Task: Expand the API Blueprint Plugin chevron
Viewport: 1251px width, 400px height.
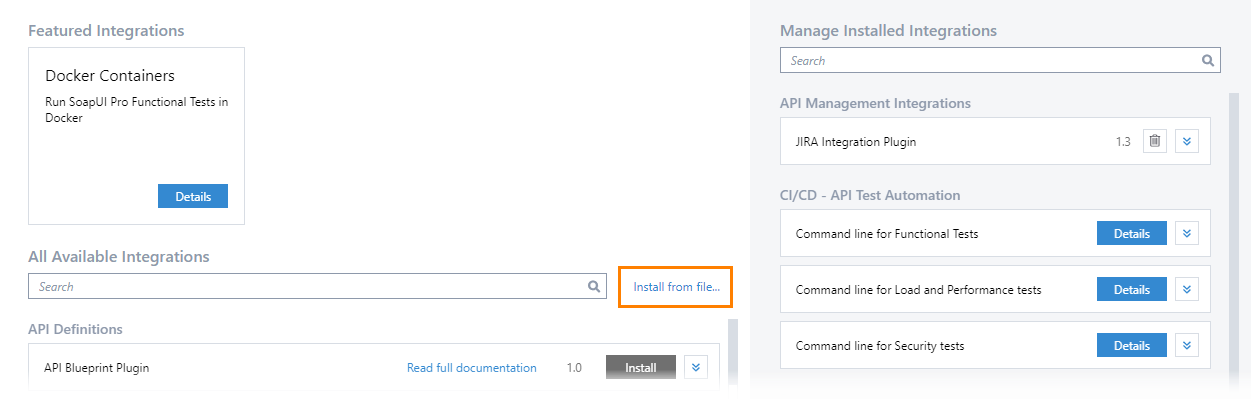Action: [x=696, y=367]
